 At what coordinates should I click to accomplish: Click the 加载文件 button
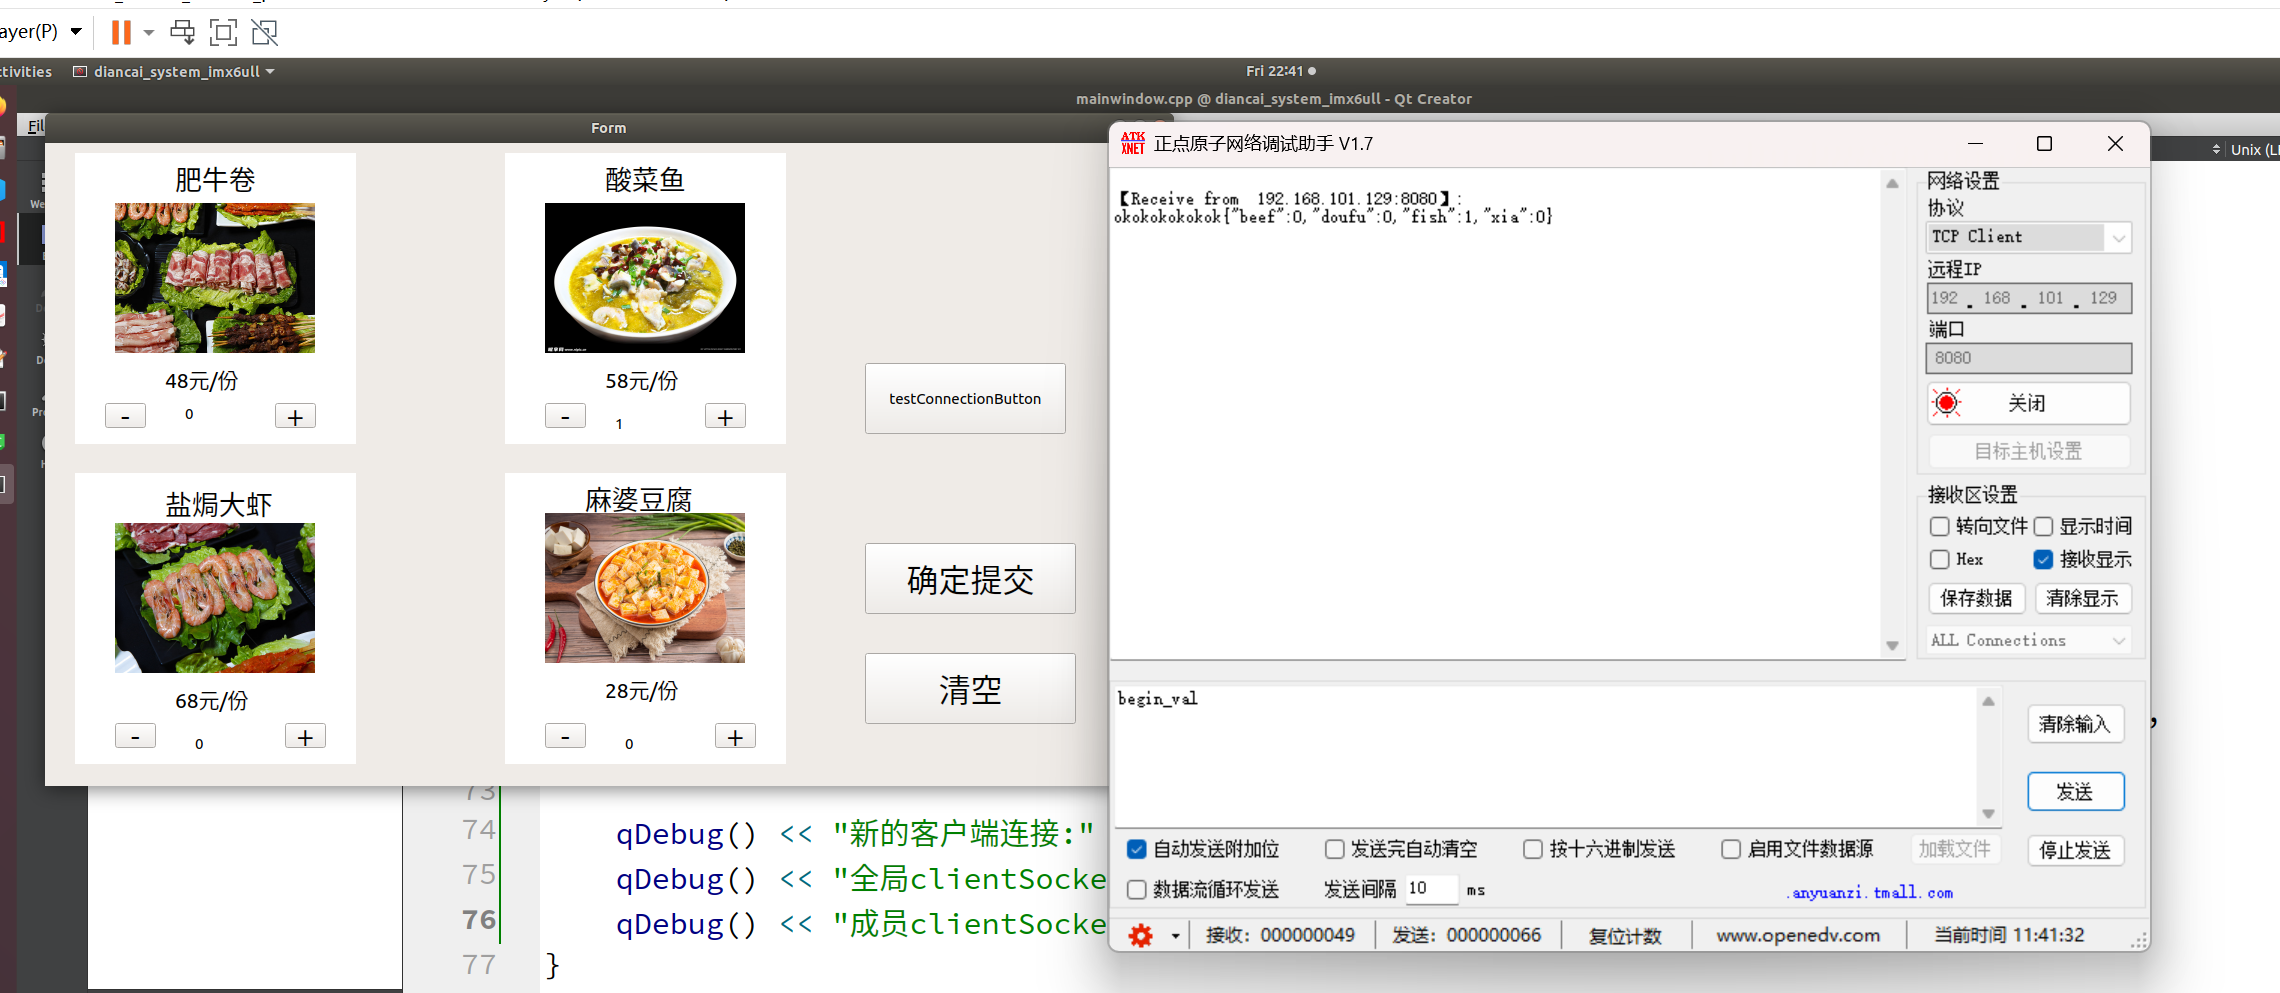coord(1955,849)
